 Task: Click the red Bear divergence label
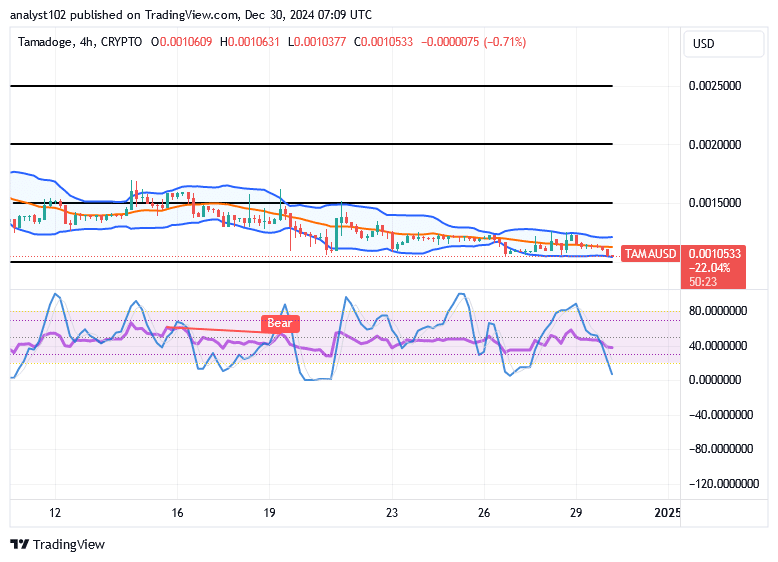pos(280,323)
